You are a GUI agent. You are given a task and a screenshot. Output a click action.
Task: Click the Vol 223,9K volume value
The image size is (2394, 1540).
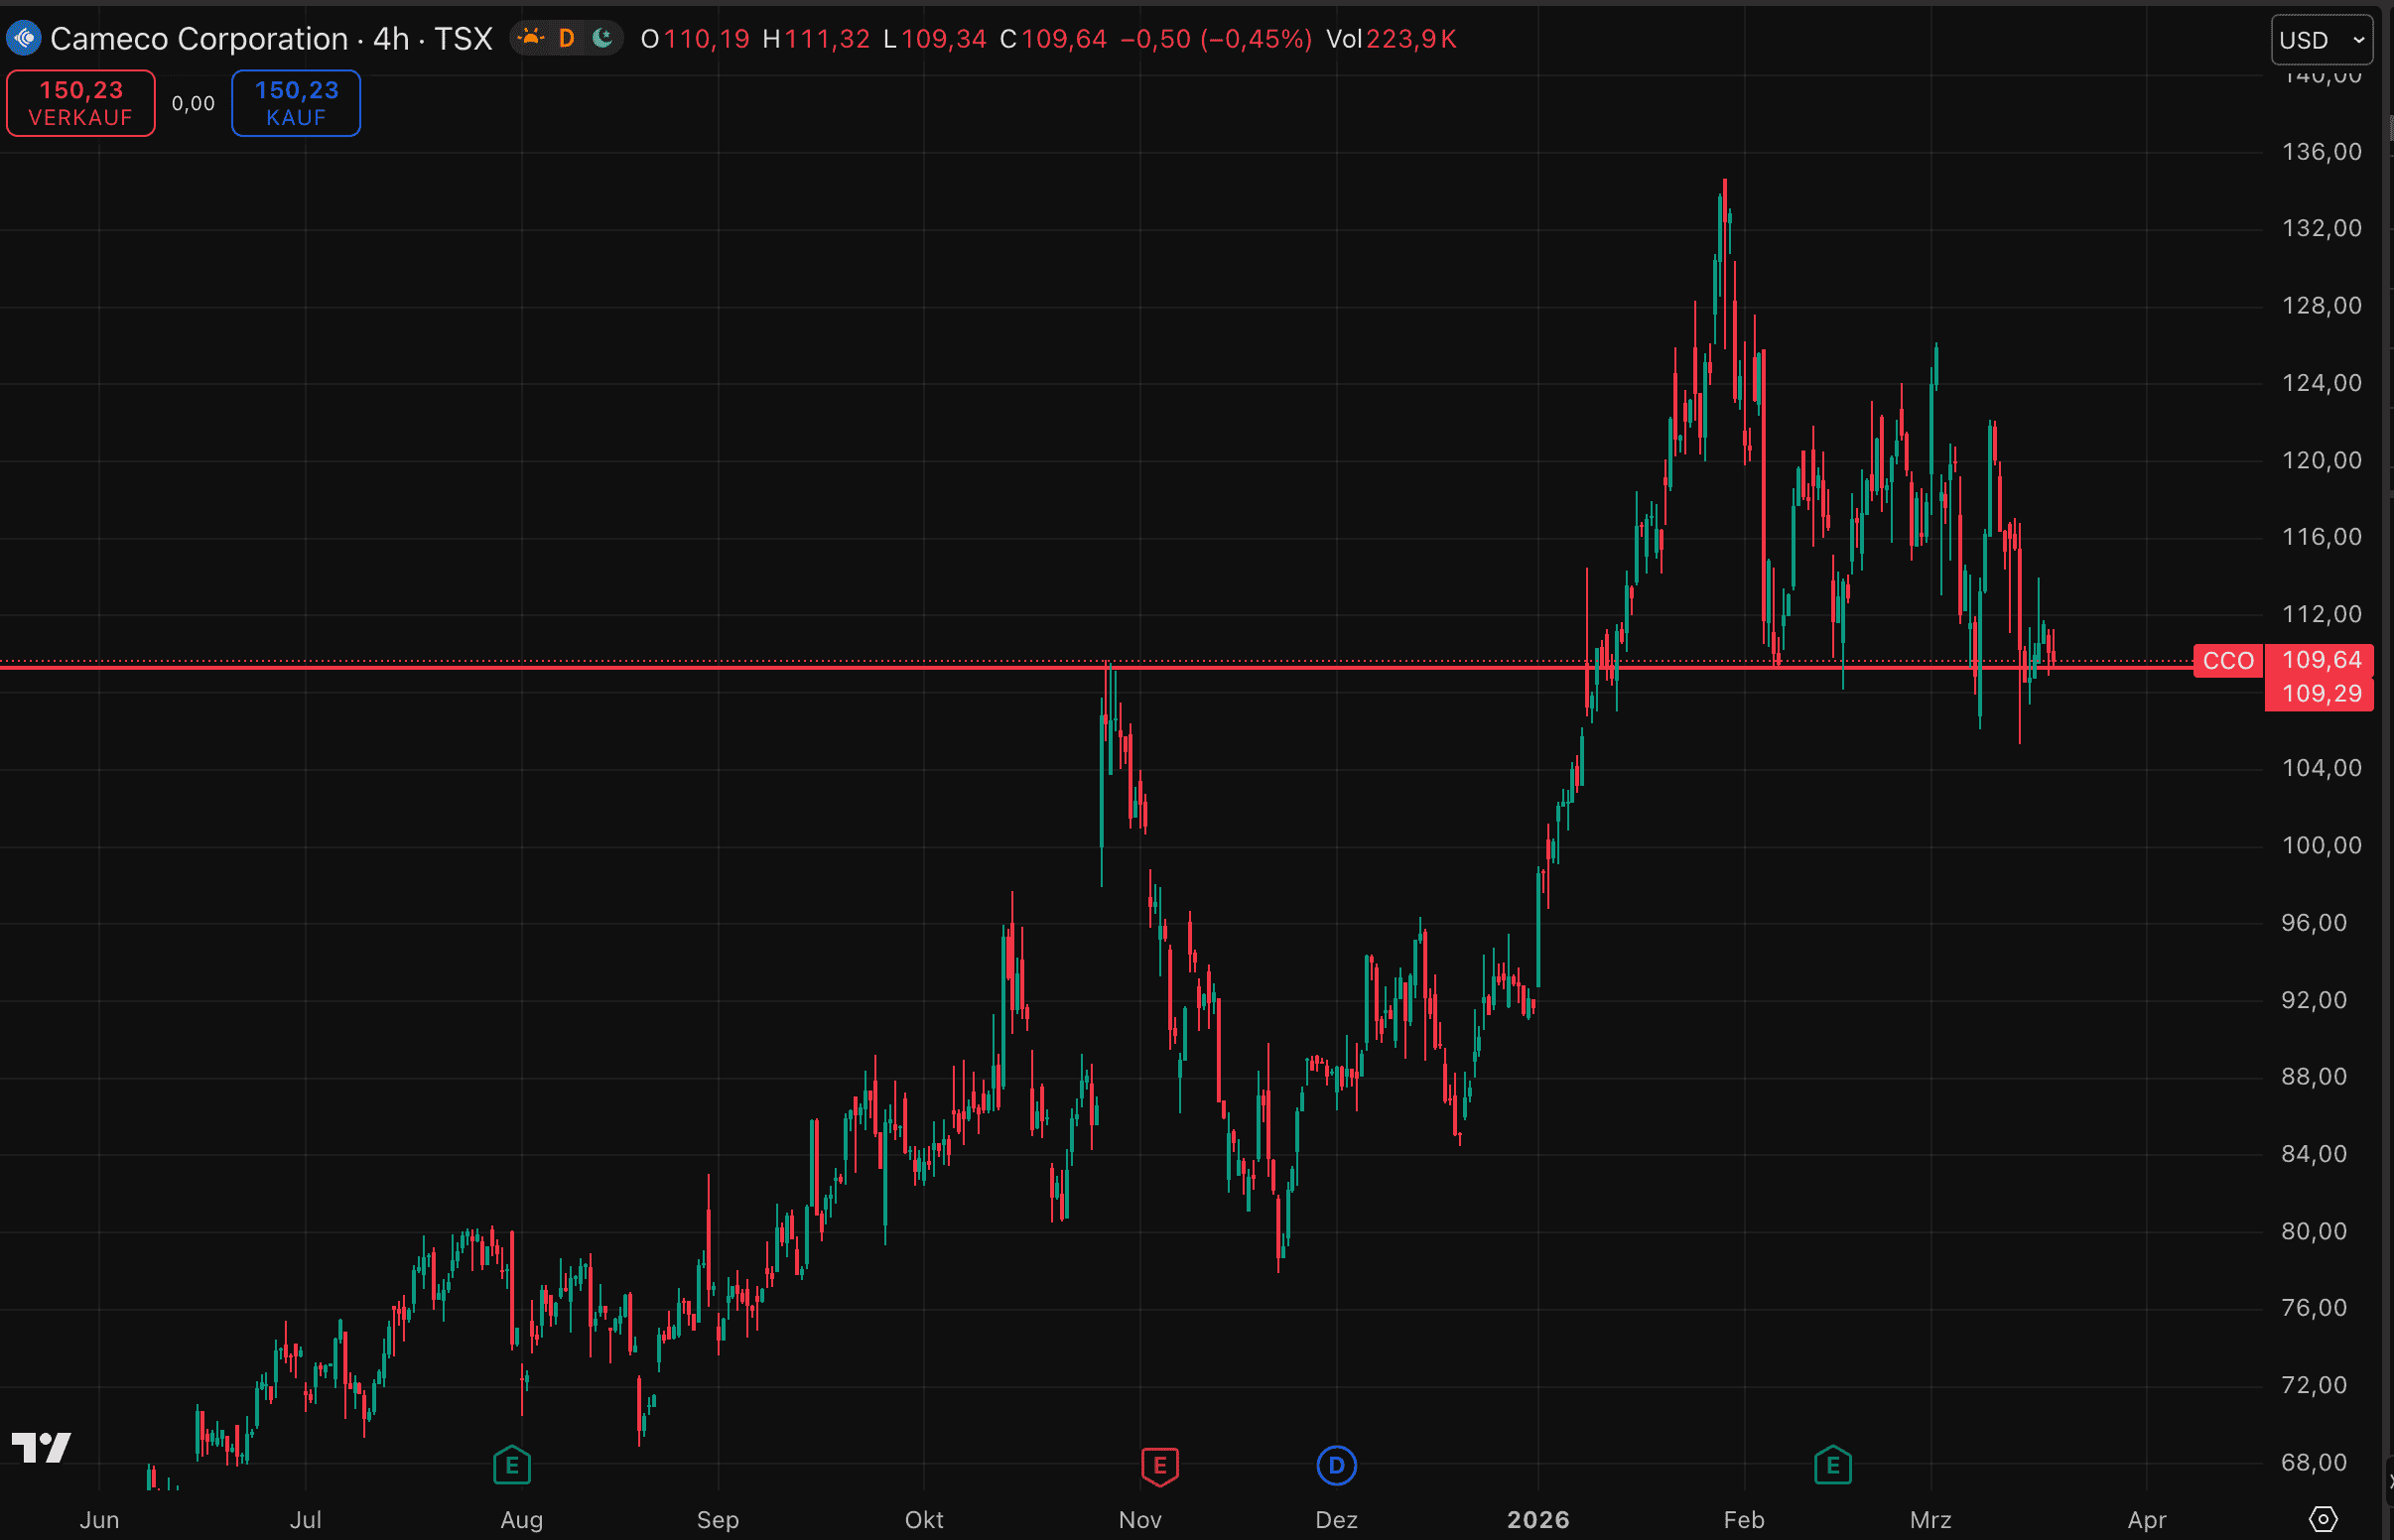pyautogui.click(x=1410, y=39)
